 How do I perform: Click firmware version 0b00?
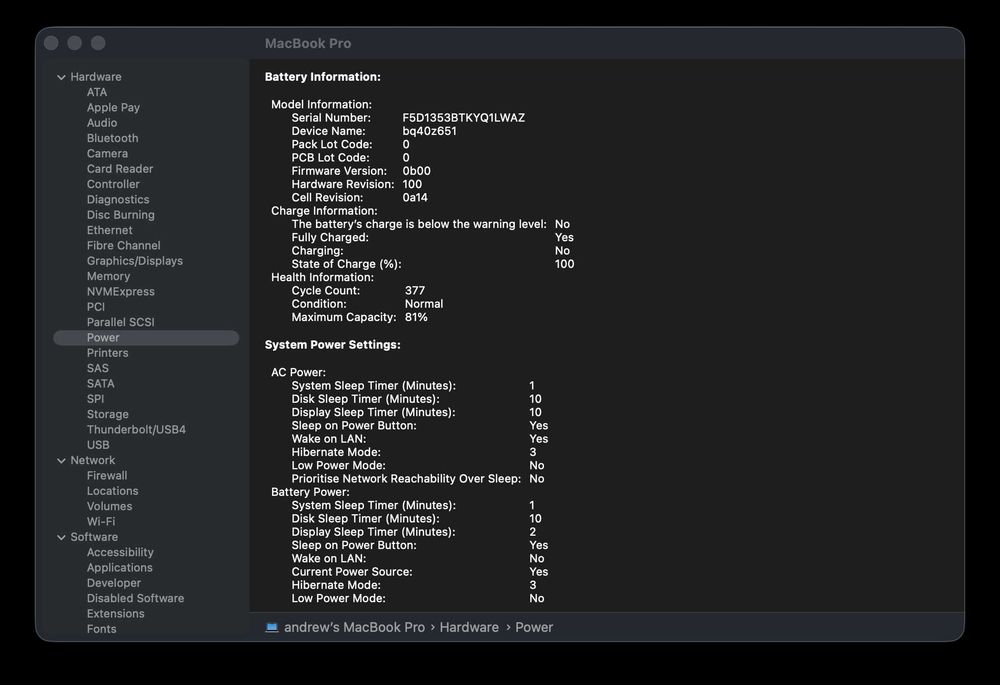pyautogui.click(x=416, y=171)
